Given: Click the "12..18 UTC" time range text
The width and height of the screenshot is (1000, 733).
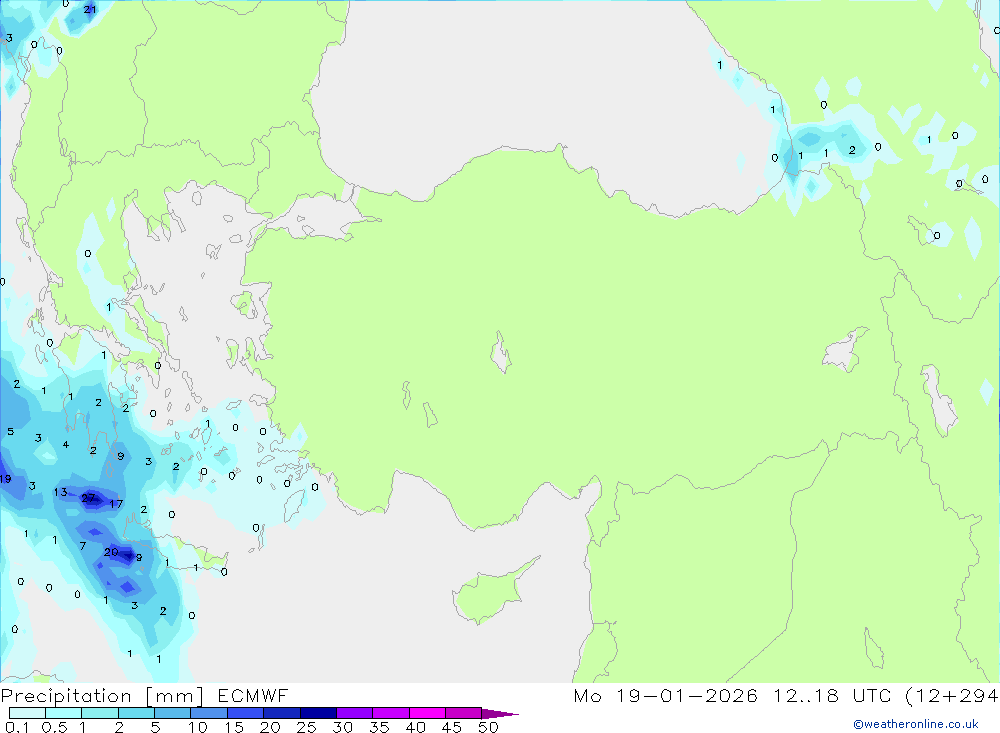Looking at the screenshot, I should click(832, 696).
